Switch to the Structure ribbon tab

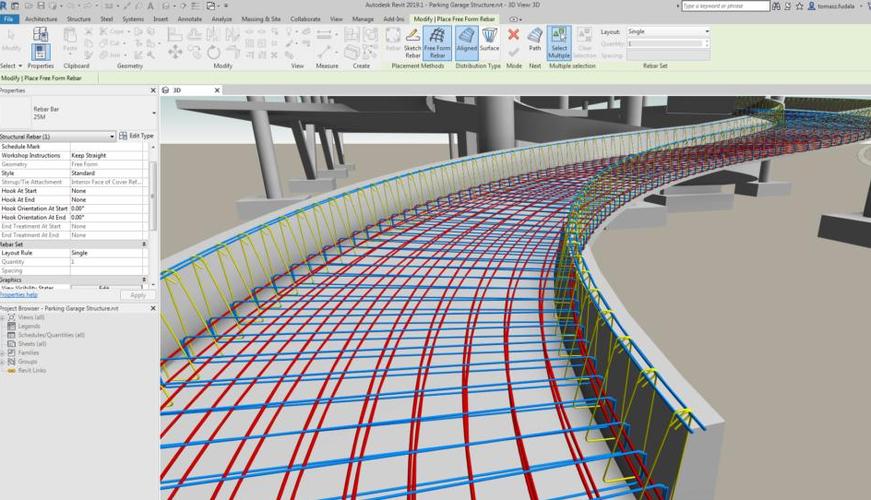[x=79, y=19]
